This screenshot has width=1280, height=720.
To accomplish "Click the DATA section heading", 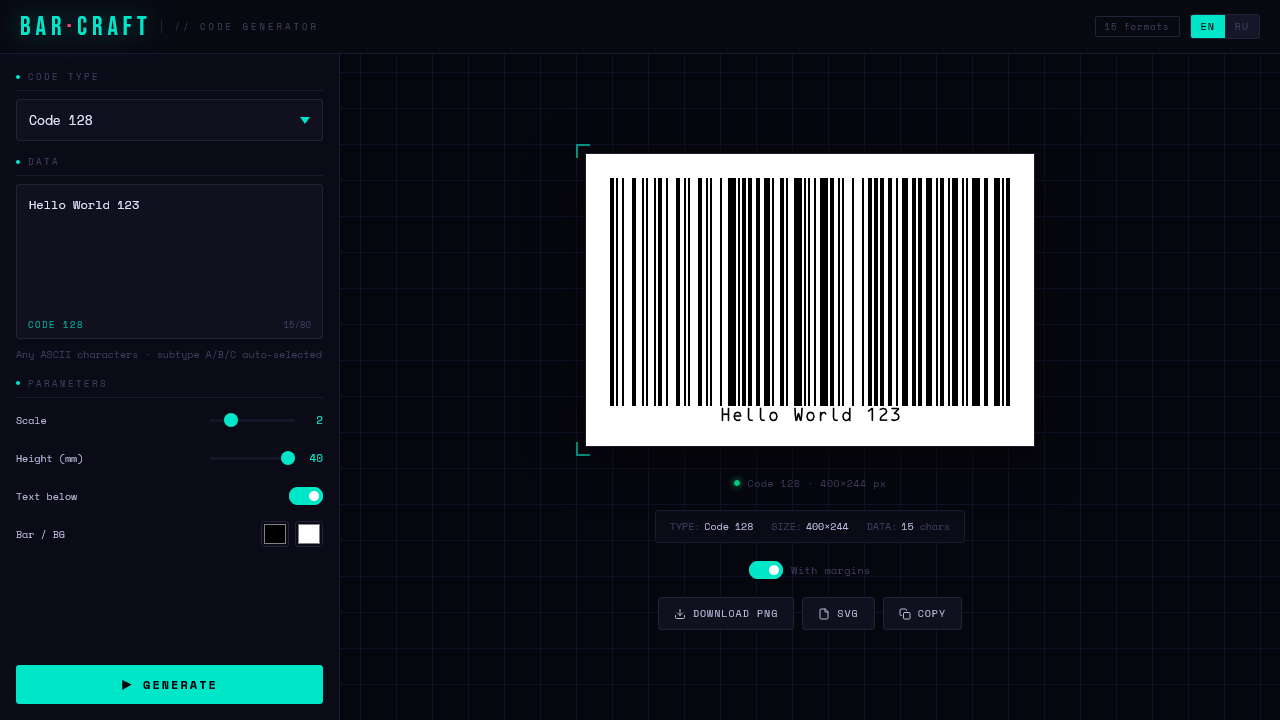I will pos(44,162).
